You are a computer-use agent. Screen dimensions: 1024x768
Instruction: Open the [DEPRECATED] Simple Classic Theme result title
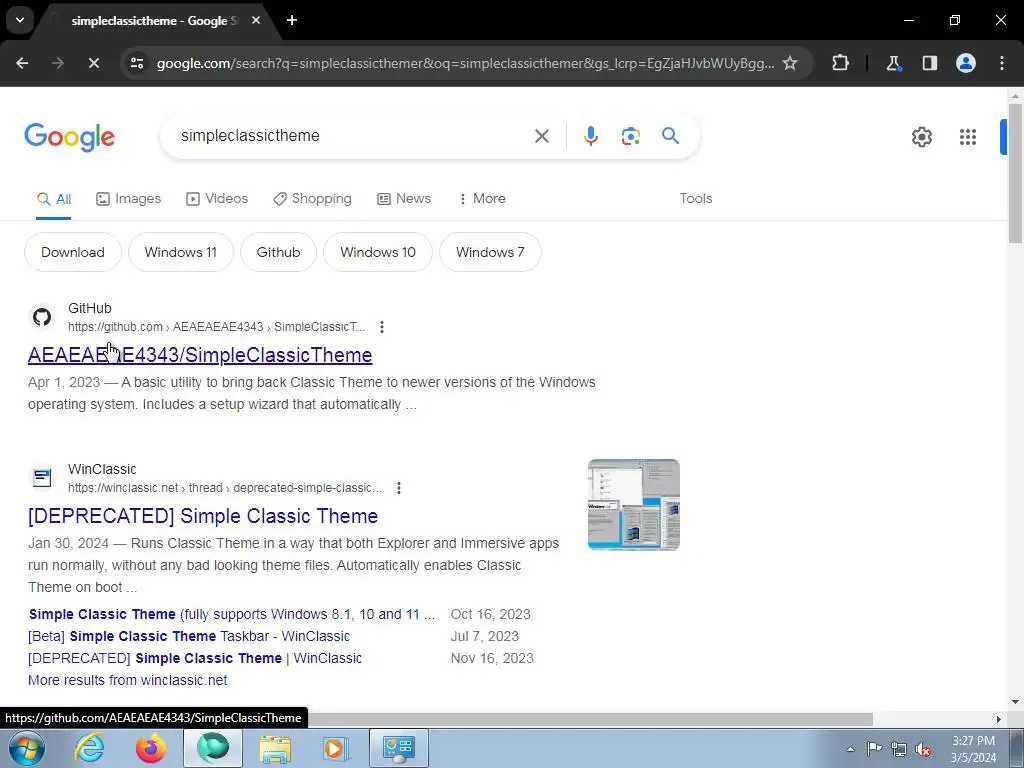coord(203,516)
